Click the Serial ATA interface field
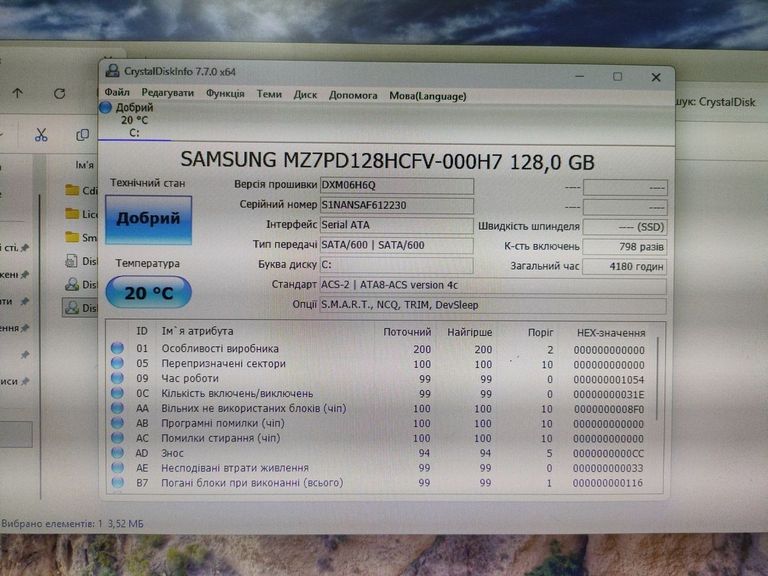The height and width of the screenshot is (576, 768). tap(397, 225)
